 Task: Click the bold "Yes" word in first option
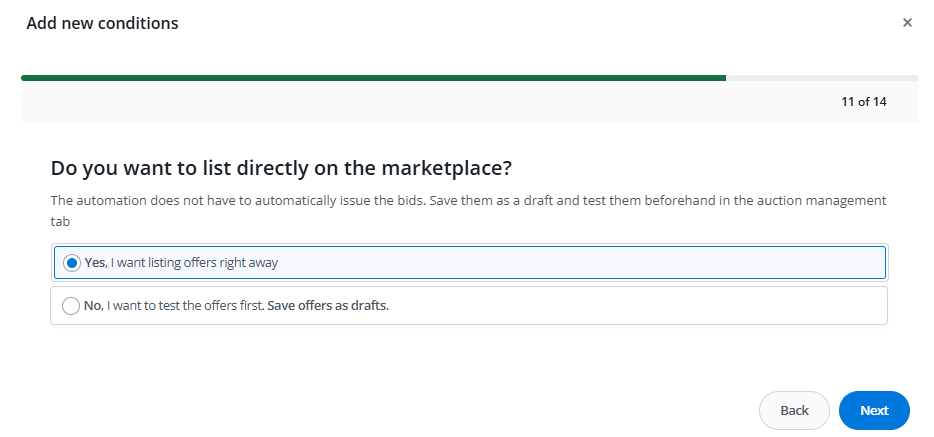95,263
